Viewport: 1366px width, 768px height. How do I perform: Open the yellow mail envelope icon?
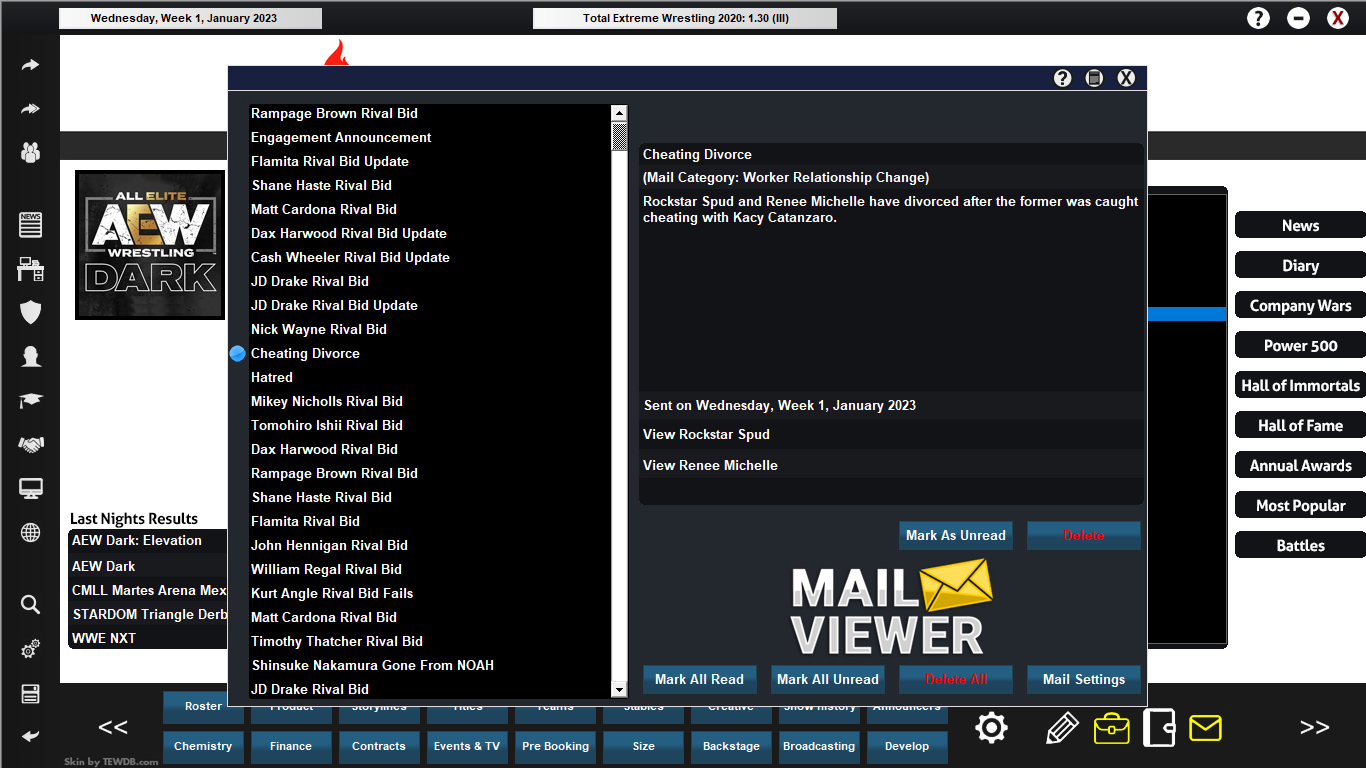(x=1205, y=728)
